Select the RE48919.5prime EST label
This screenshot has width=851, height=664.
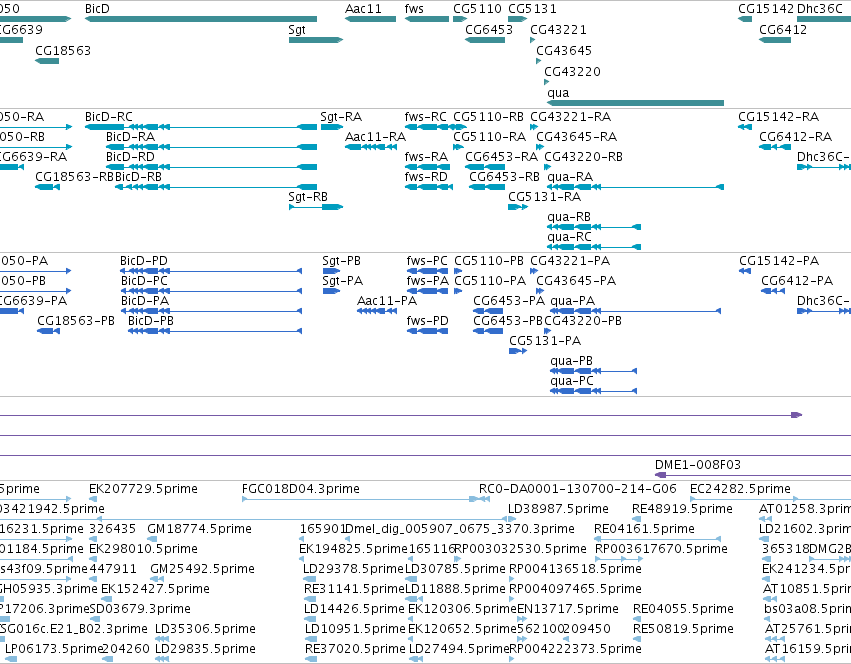click(682, 509)
